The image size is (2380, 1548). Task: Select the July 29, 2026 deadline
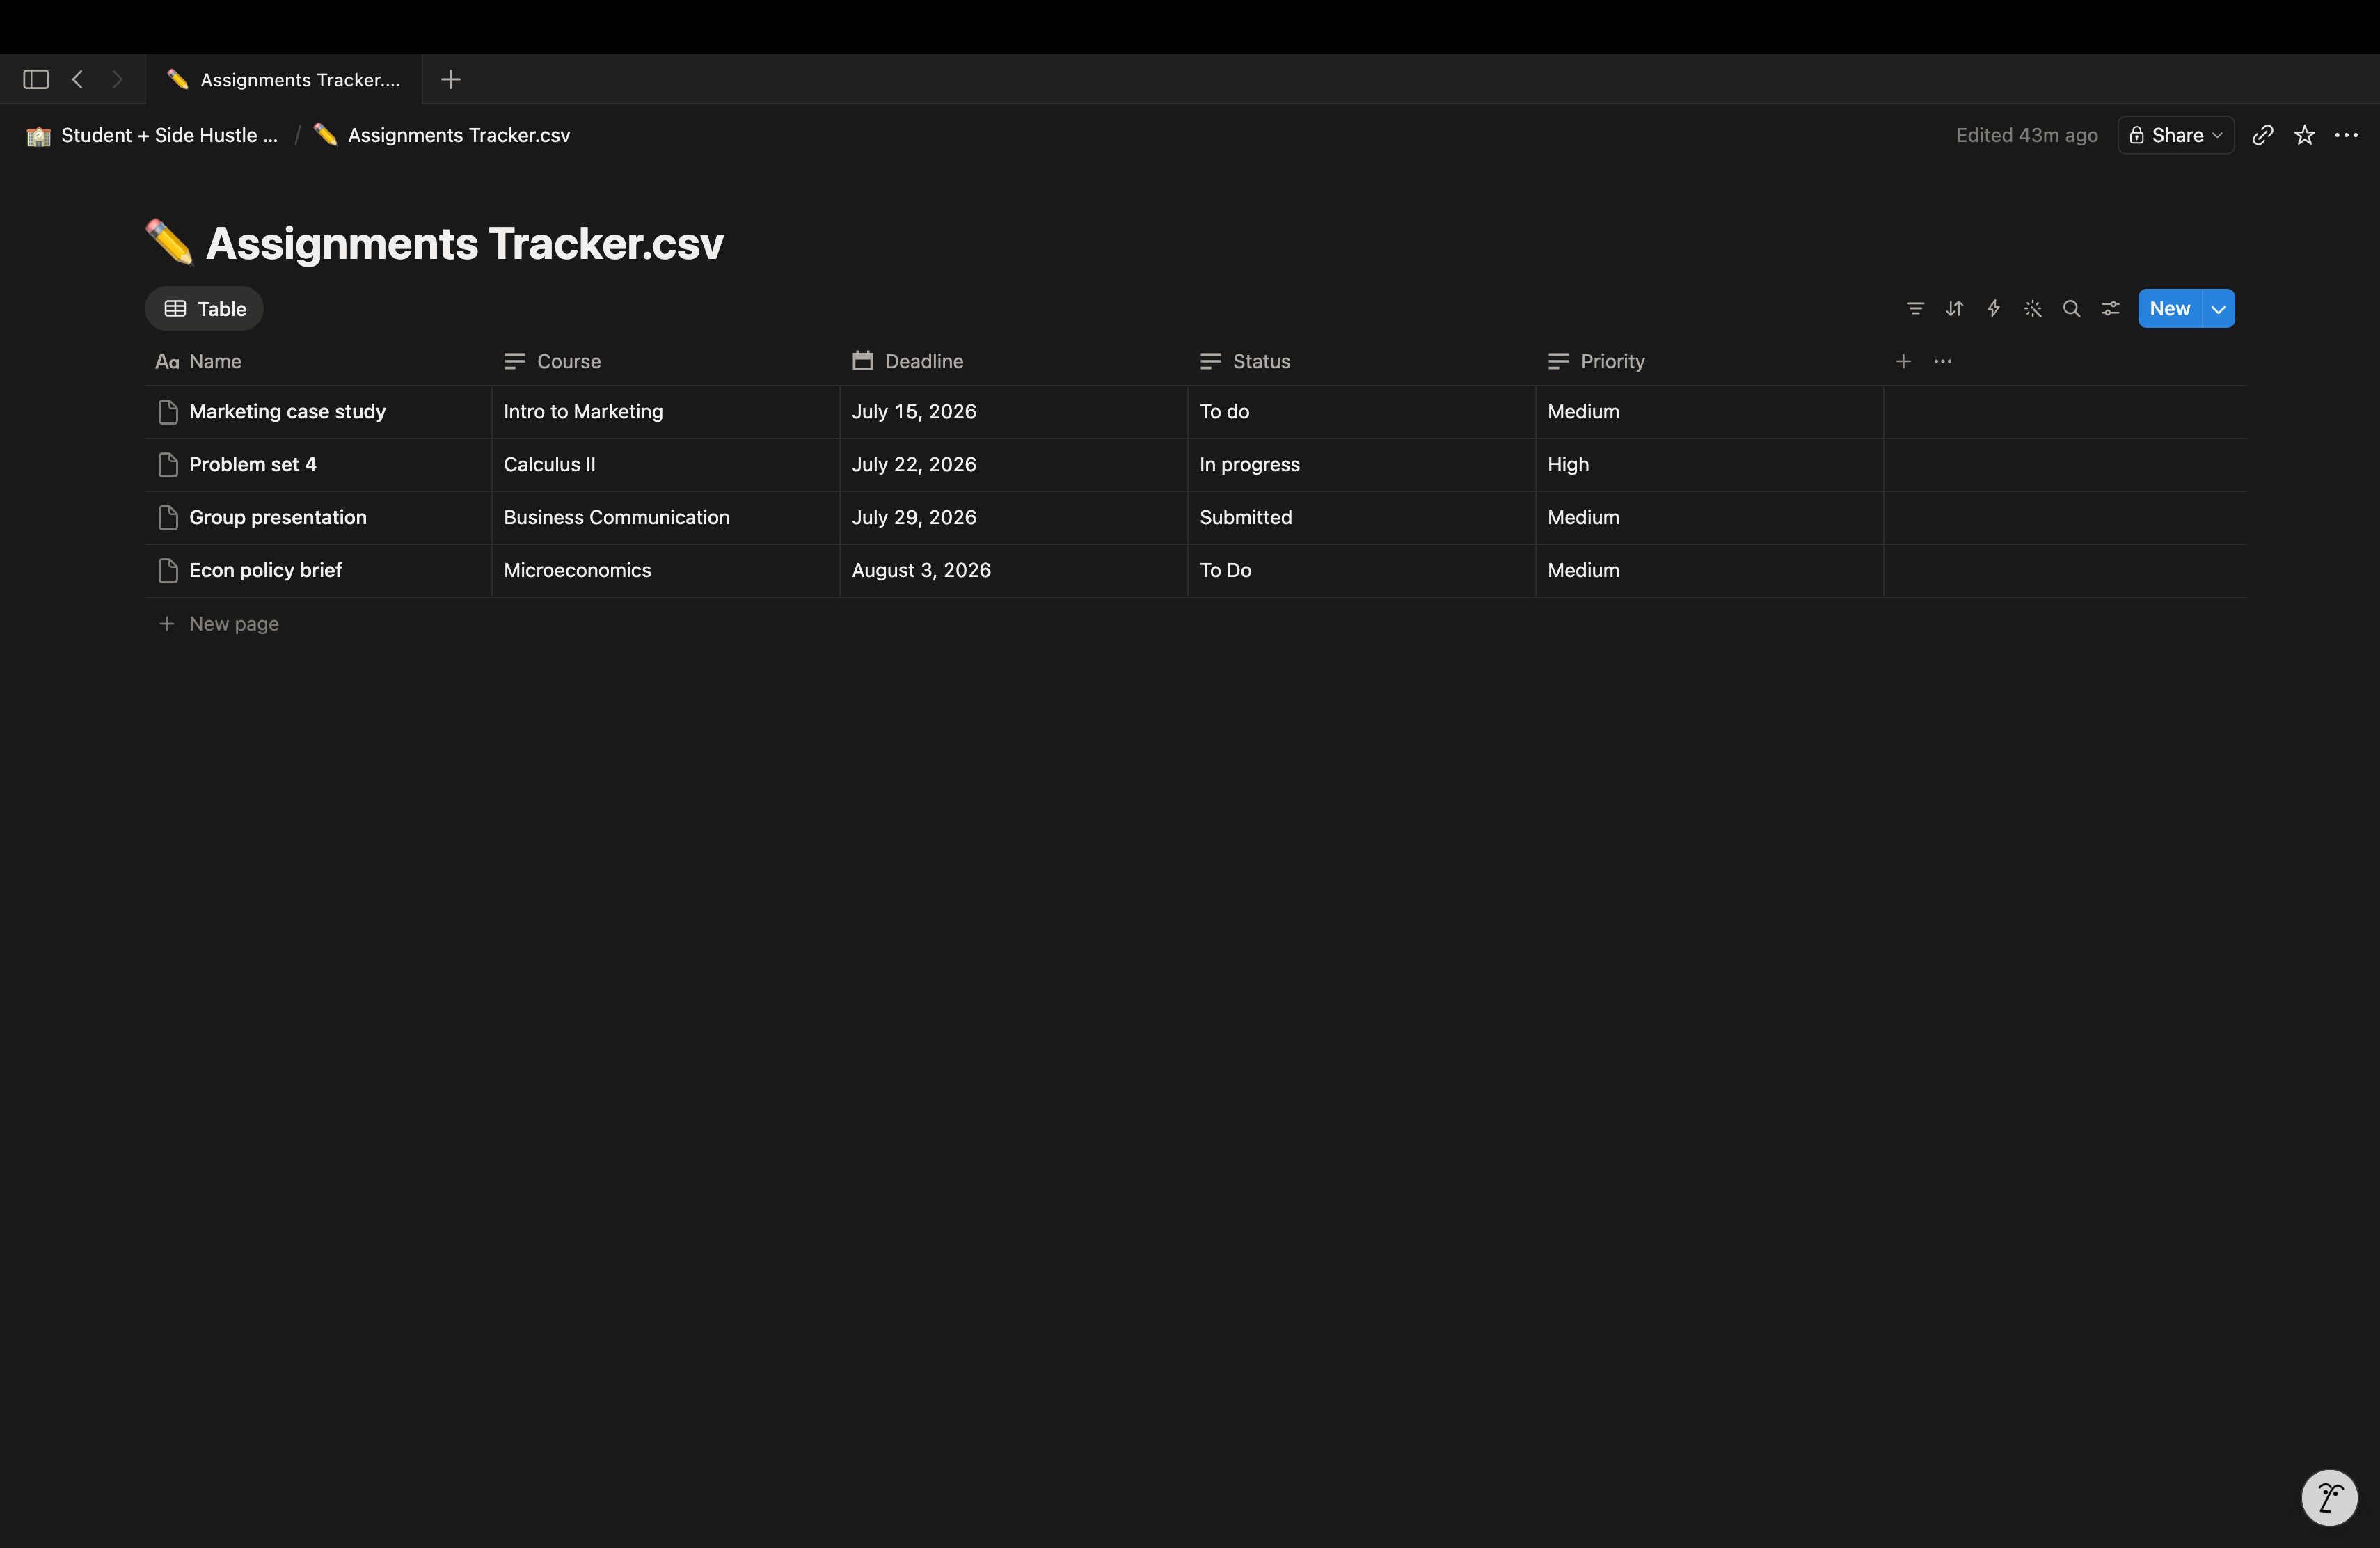coord(1013,518)
